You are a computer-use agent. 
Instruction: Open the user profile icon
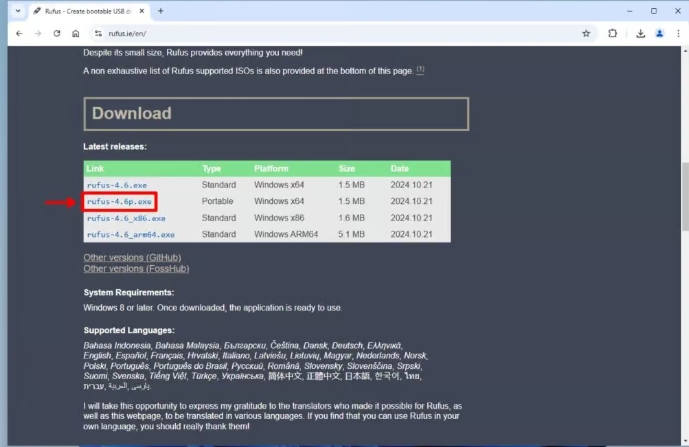(659, 33)
